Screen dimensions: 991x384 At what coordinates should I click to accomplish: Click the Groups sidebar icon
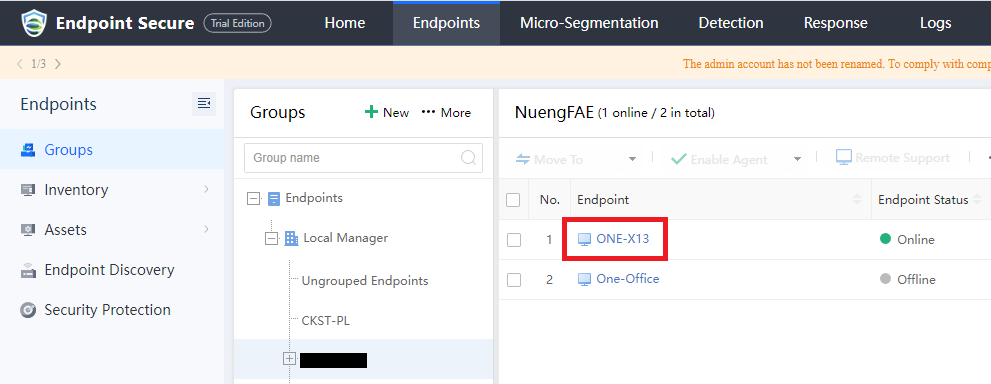28,150
